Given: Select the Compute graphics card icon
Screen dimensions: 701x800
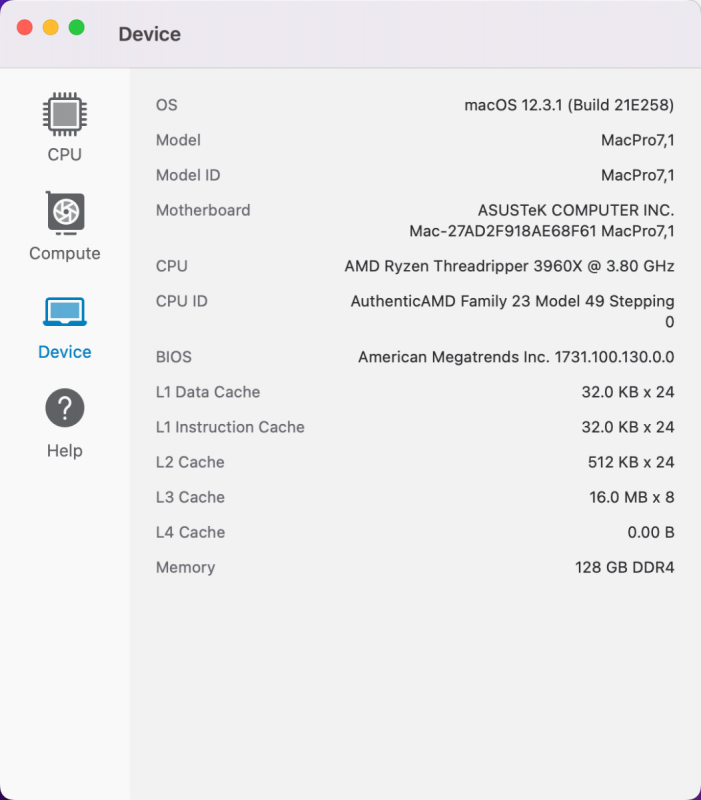Looking at the screenshot, I should pyautogui.click(x=65, y=211).
